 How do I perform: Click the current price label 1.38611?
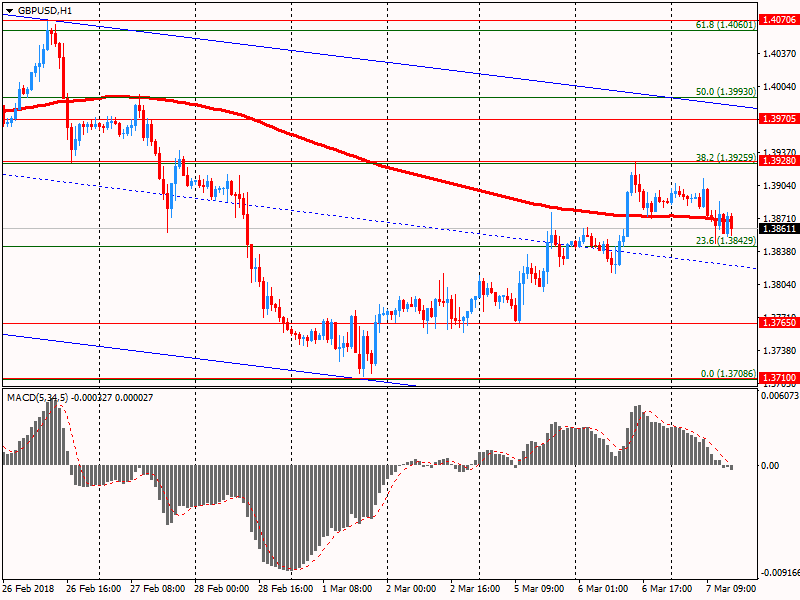pos(779,229)
